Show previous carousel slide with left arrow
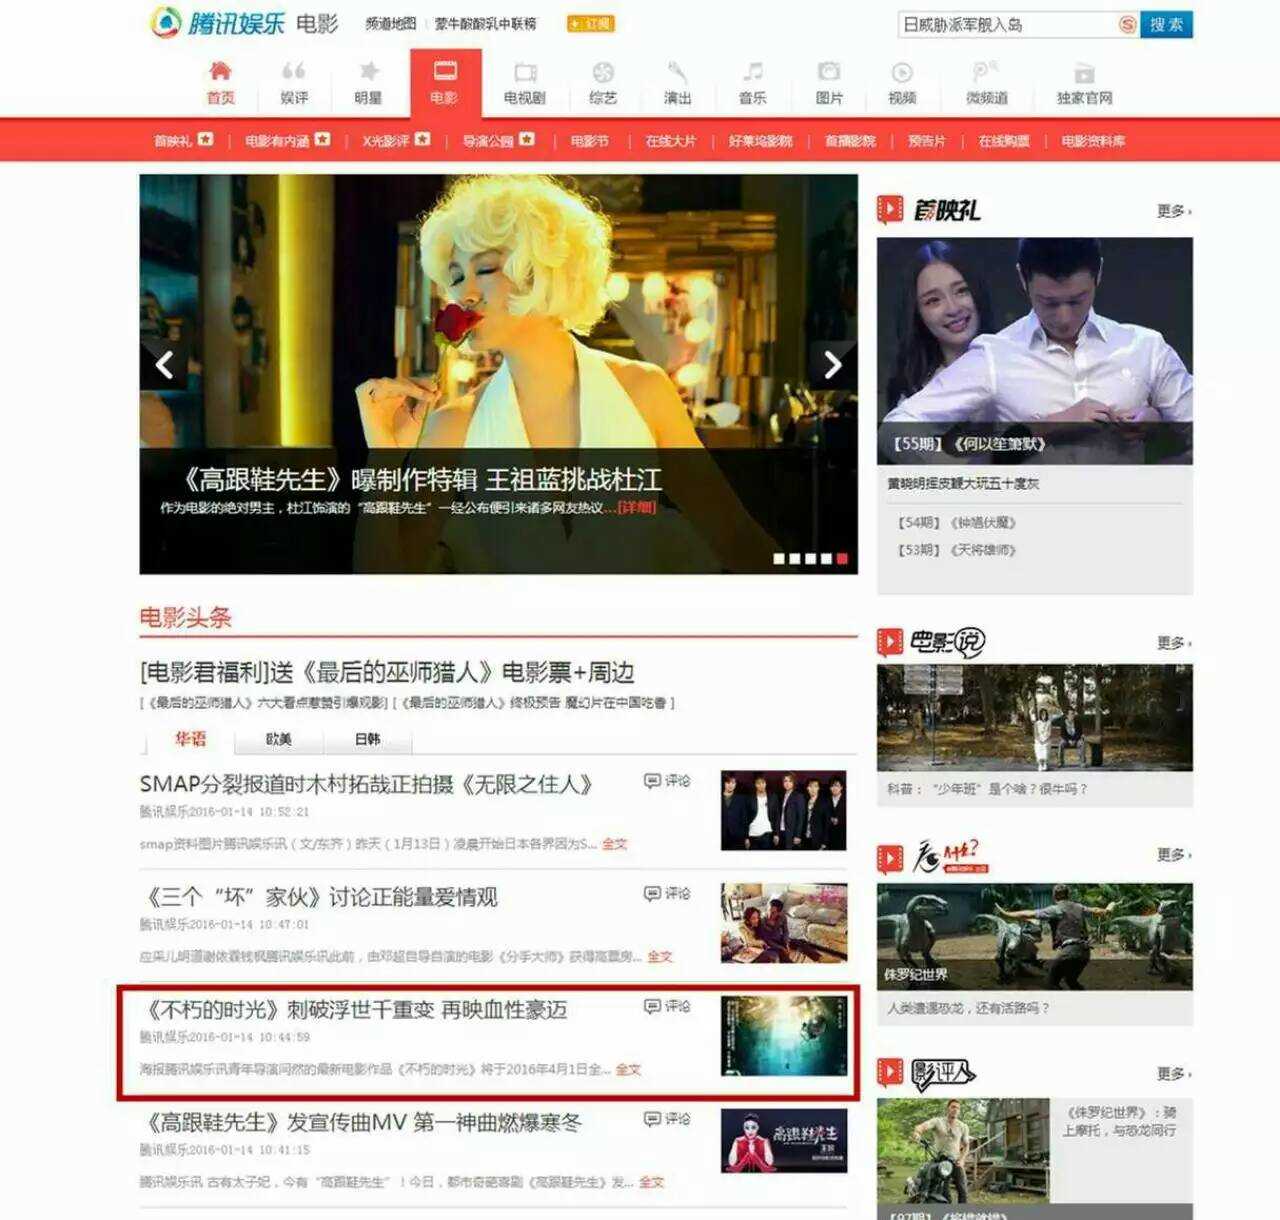 165,365
